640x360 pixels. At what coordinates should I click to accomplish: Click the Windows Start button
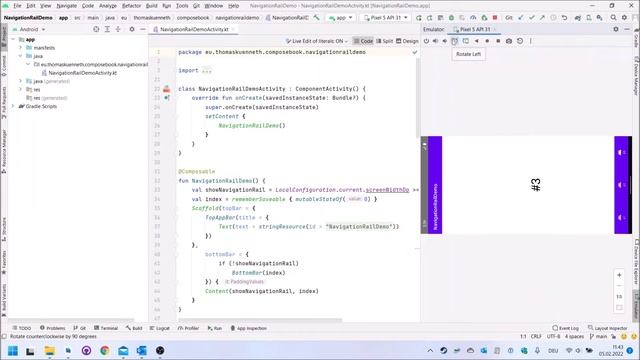coord(13,351)
